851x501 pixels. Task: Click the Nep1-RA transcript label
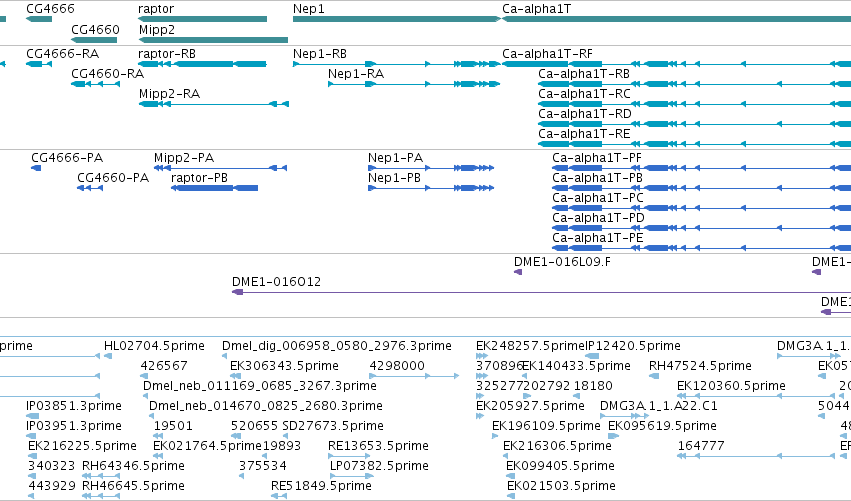[x=355, y=74]
